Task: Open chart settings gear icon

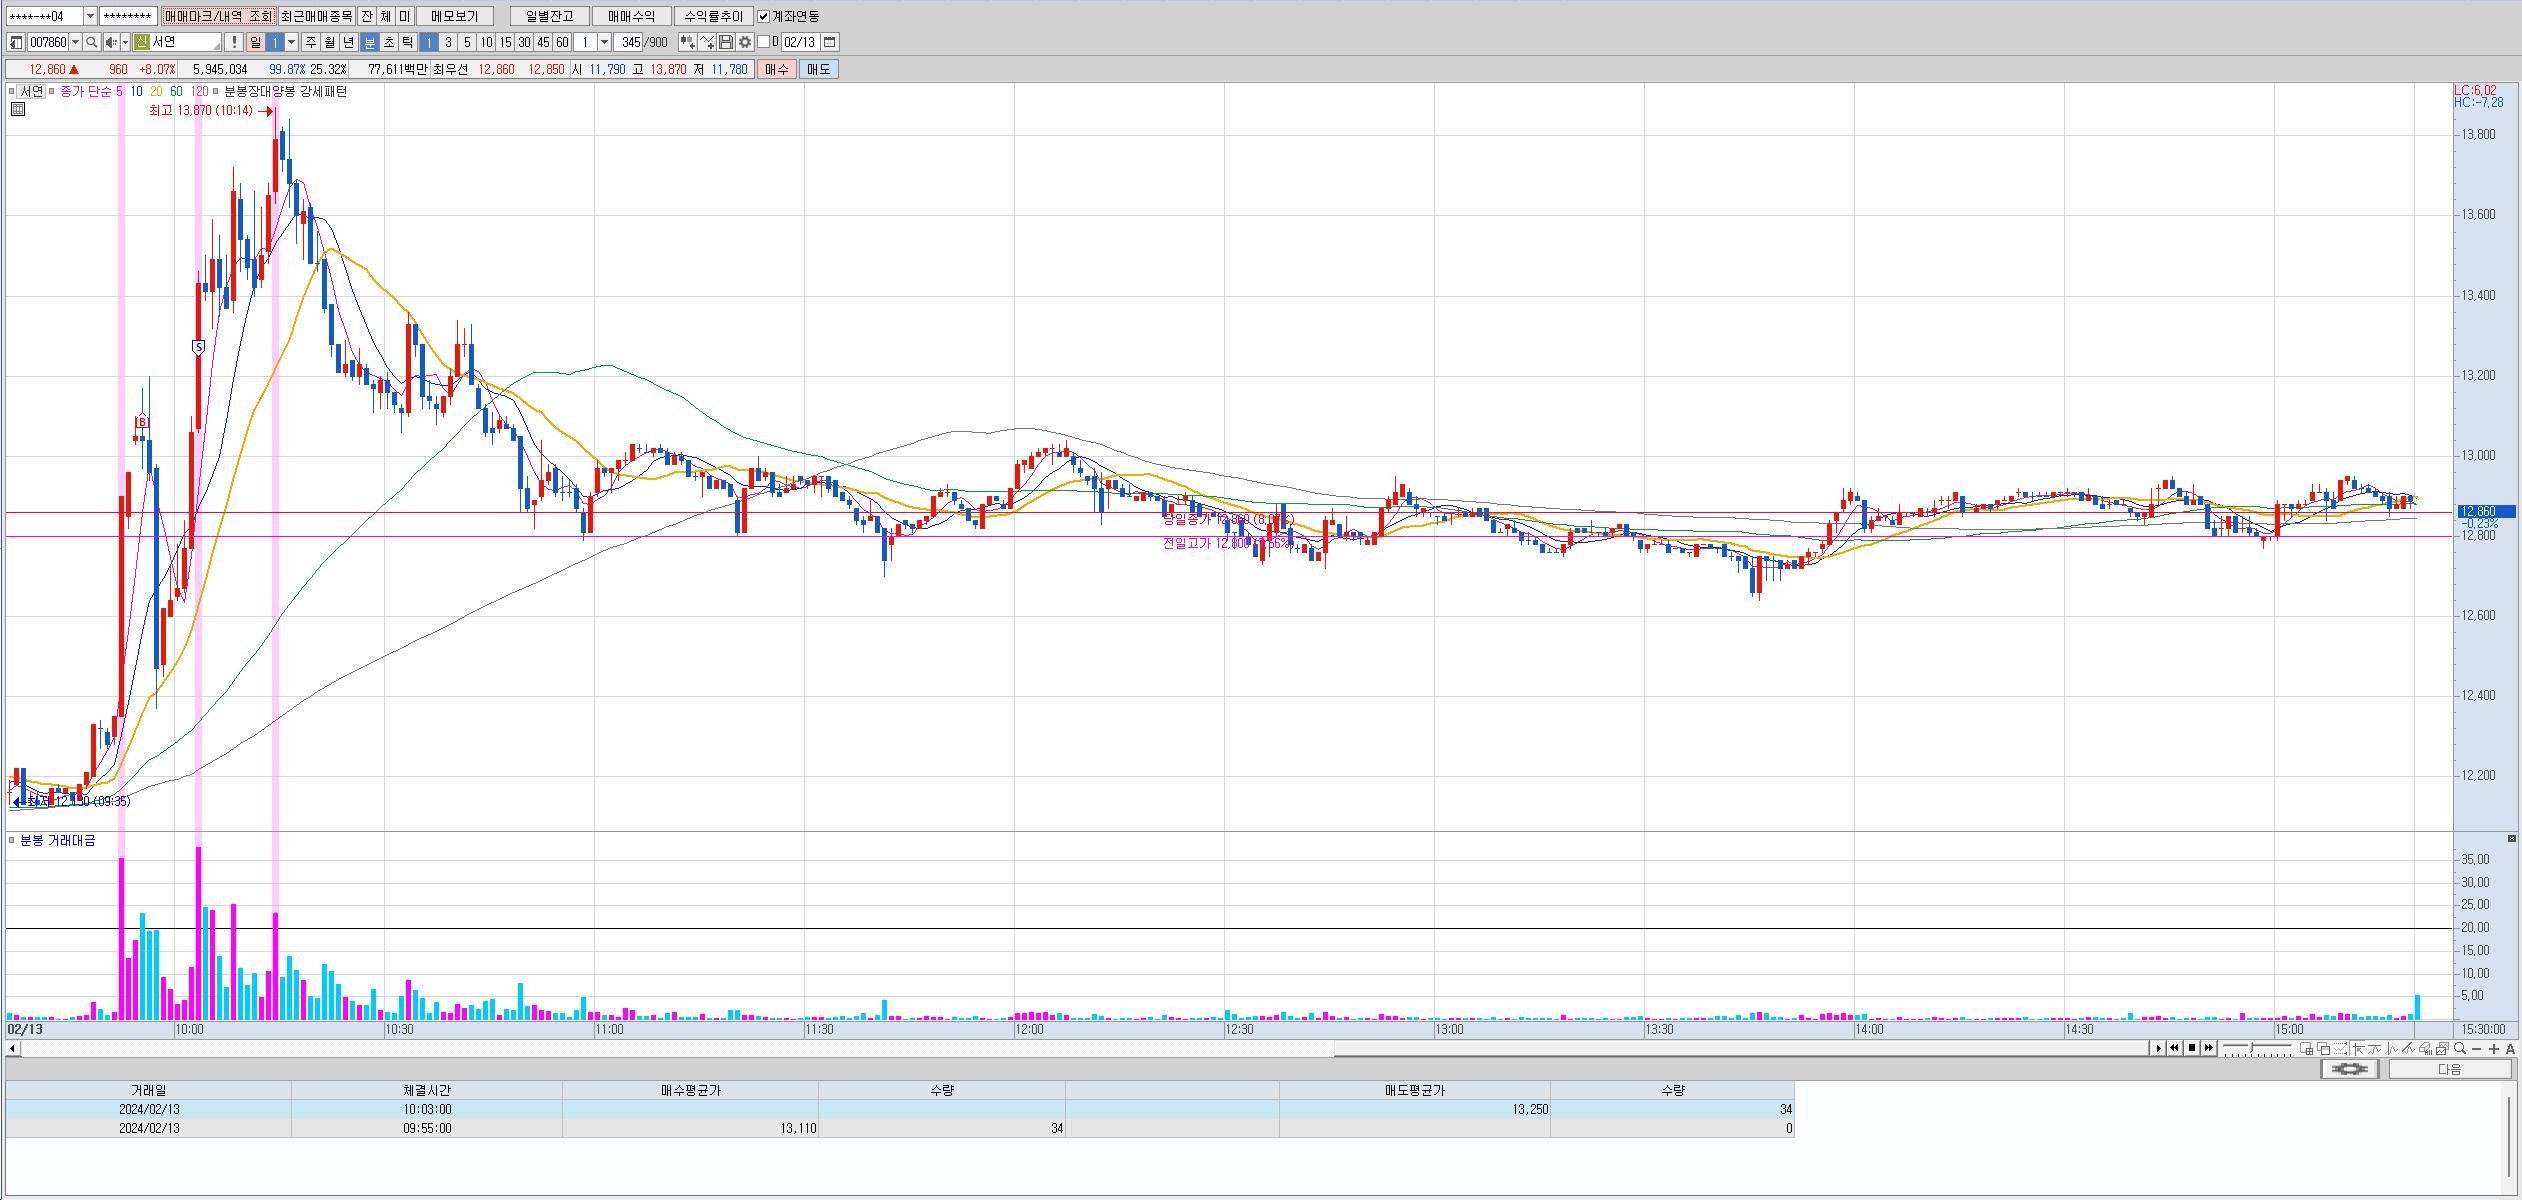Action: [745, 42]
